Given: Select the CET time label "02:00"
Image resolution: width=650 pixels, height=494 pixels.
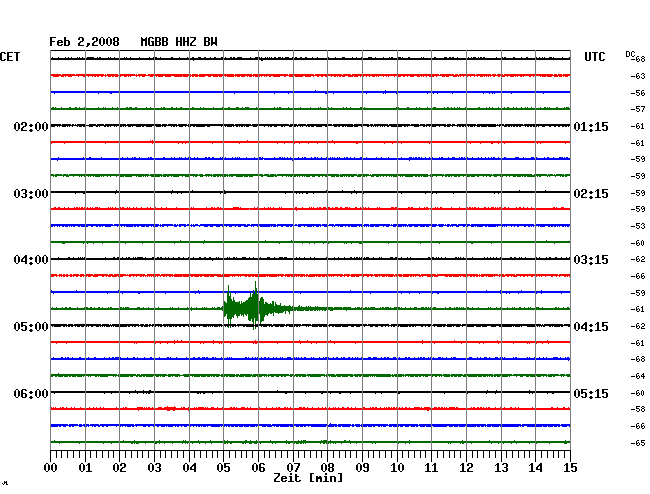Looking at the screenshot, I should click(x=31, y=127).
